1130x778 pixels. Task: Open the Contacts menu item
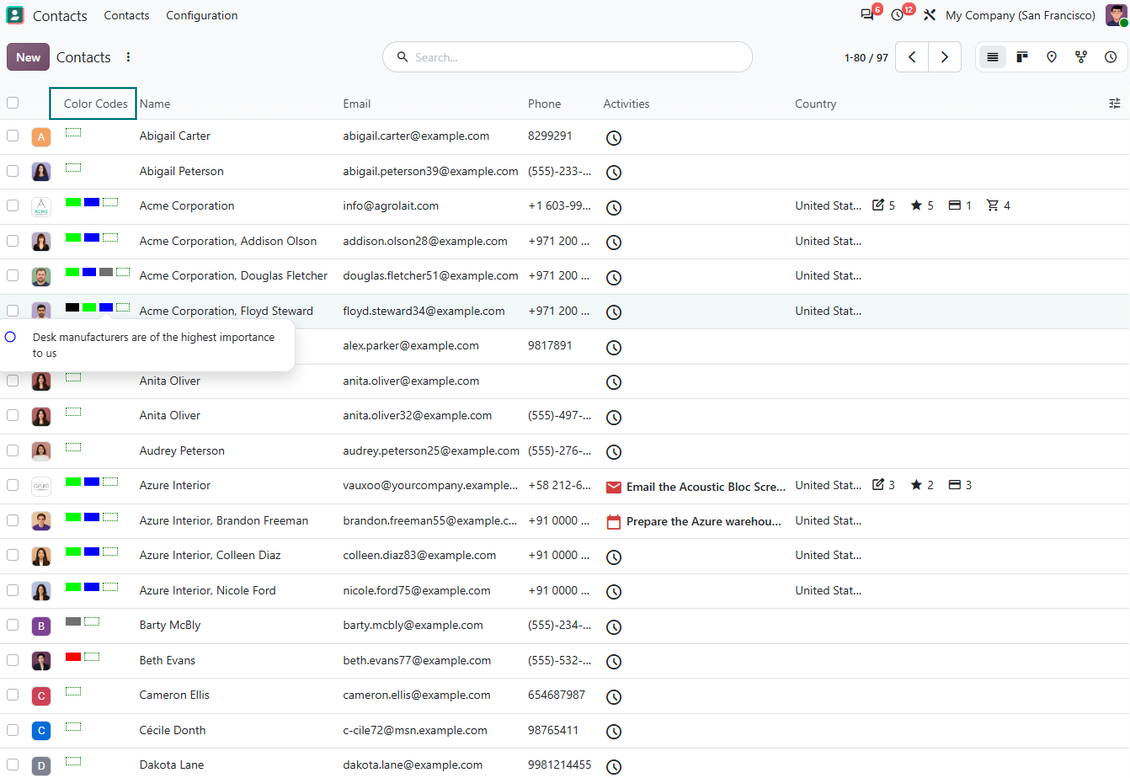[126, 15]
